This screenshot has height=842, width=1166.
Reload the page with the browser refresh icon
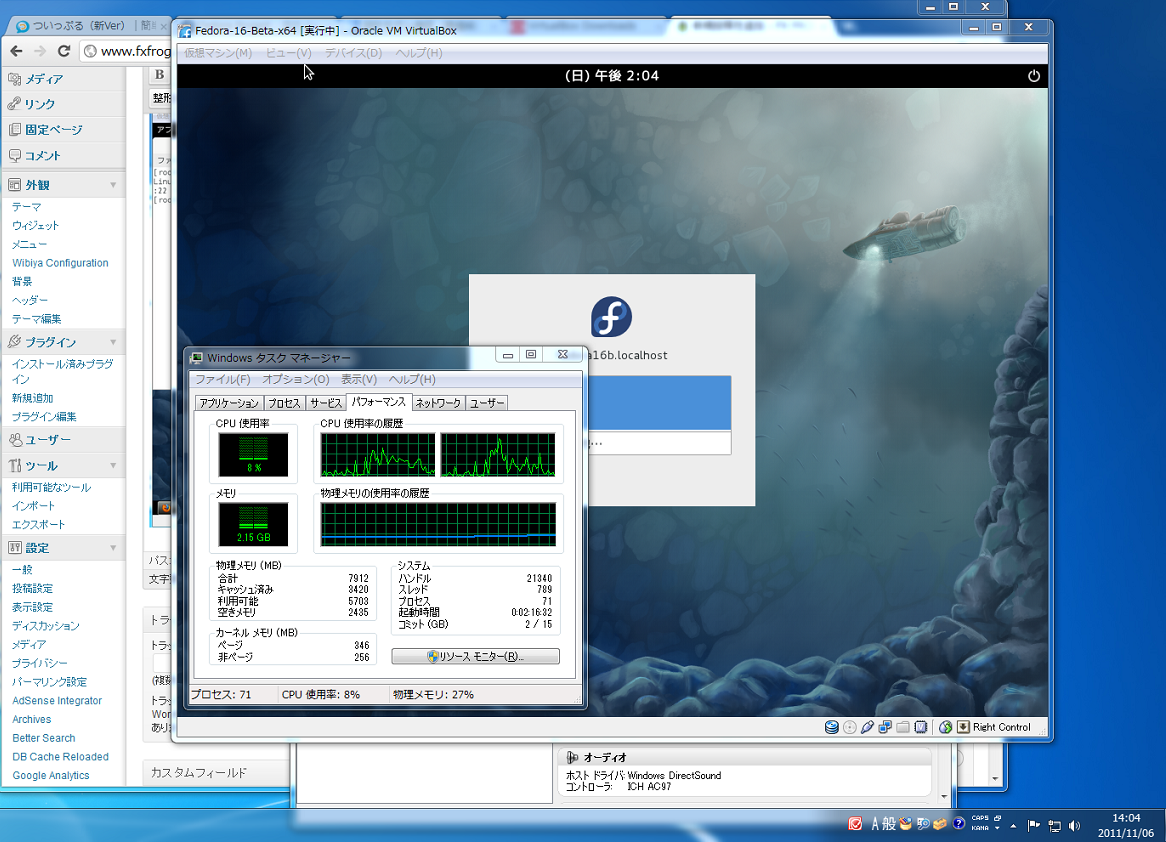(x=64, y=51)
